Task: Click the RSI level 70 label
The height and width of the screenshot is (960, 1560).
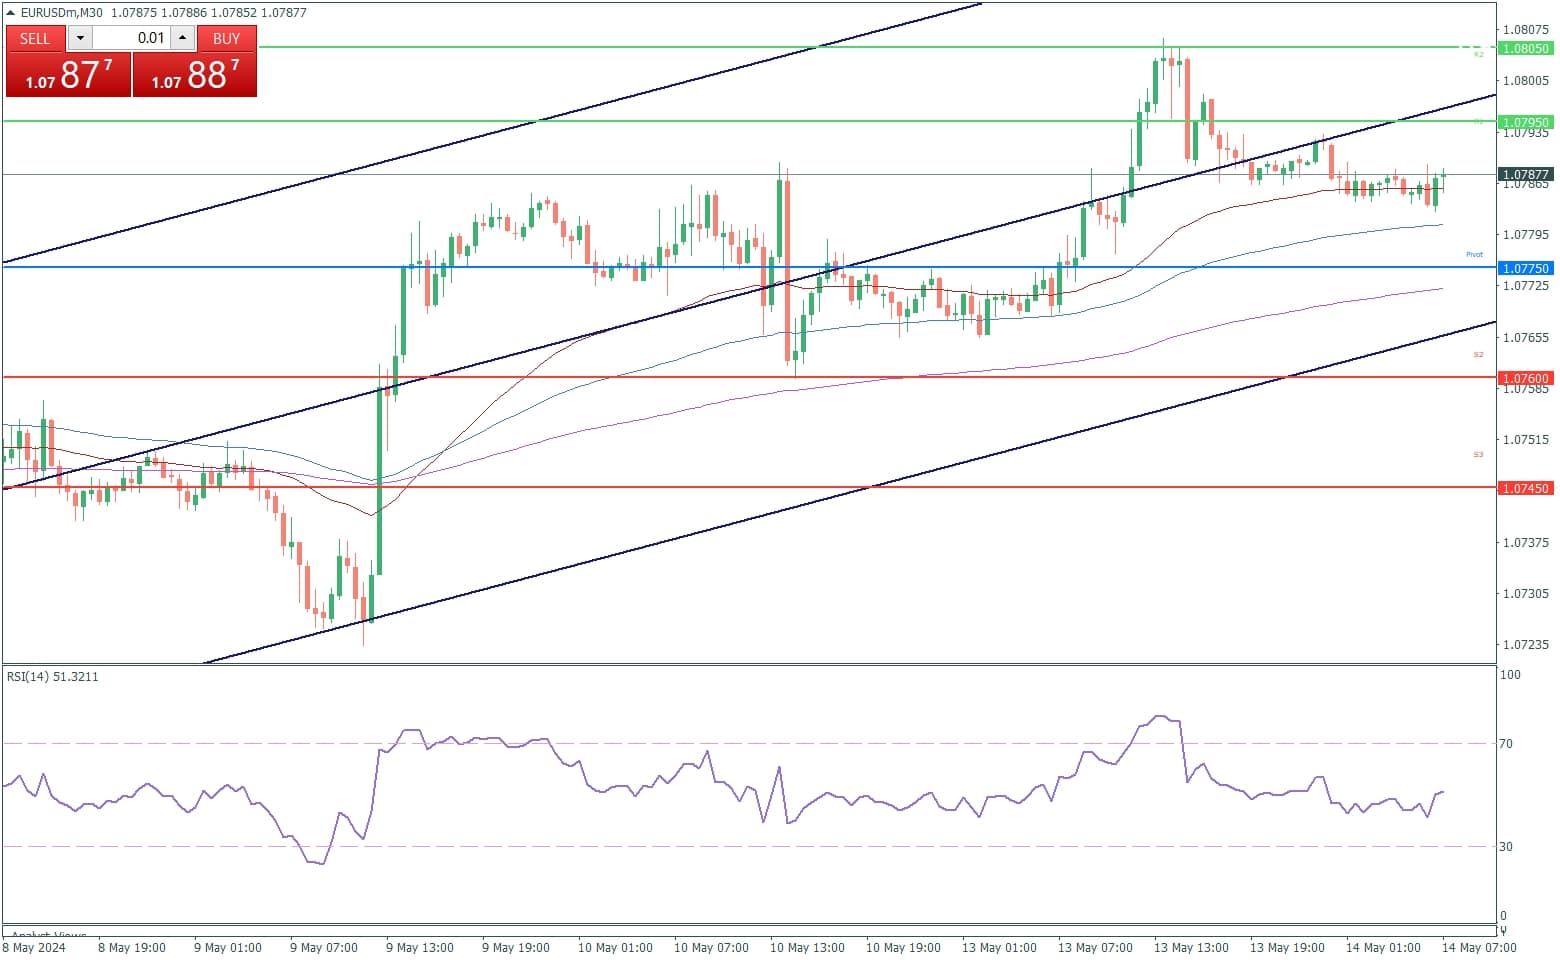Action: [x=1506, y=744]
